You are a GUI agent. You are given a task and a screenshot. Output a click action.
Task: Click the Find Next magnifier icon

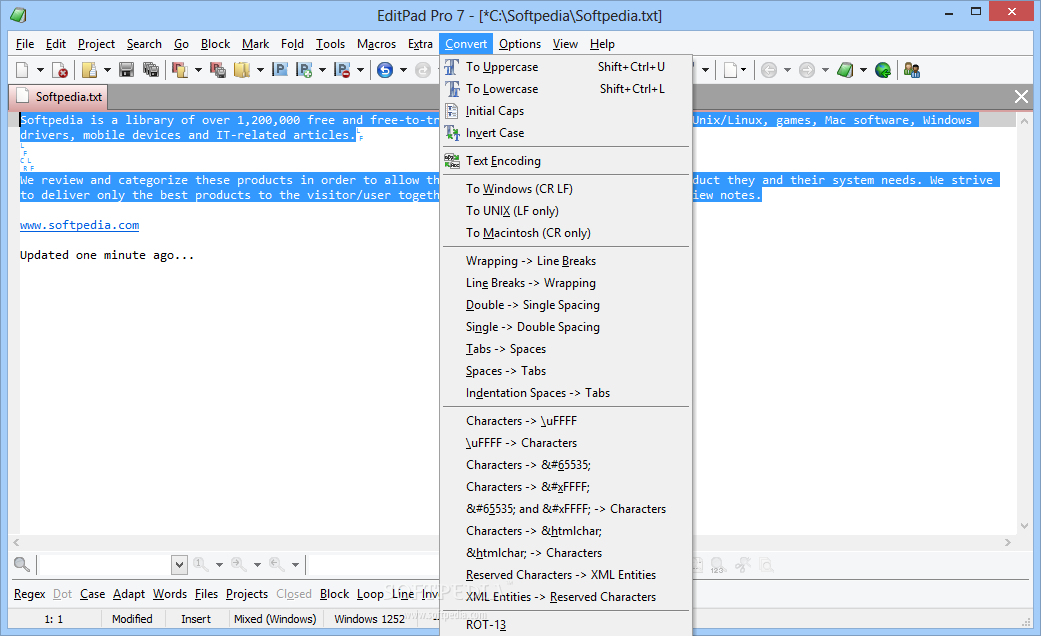point(238,564)
